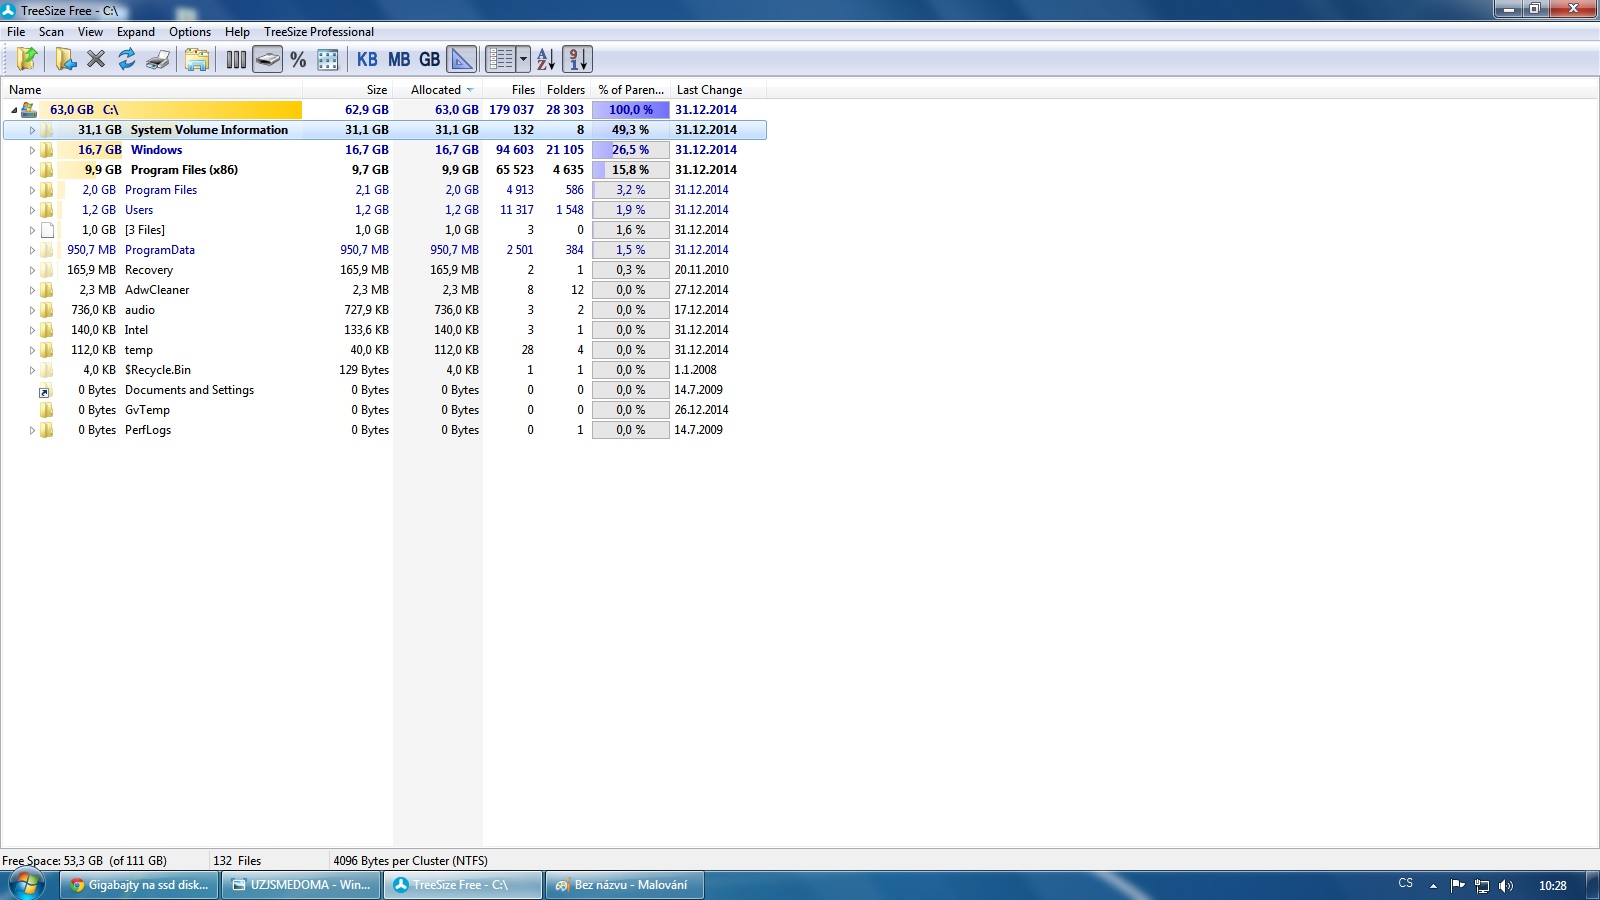Click the file icon of the [3 Files] row

coord(47,230)
